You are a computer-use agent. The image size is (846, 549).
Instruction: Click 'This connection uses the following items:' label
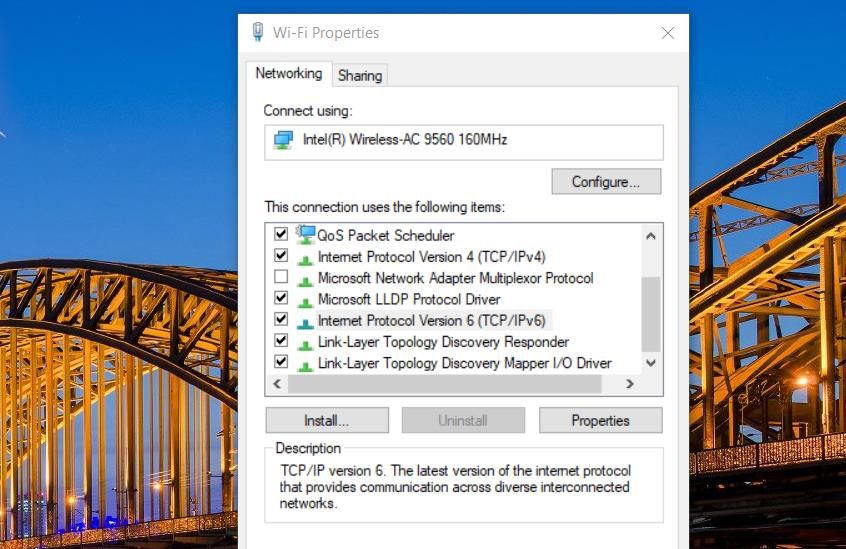point(385,207)
